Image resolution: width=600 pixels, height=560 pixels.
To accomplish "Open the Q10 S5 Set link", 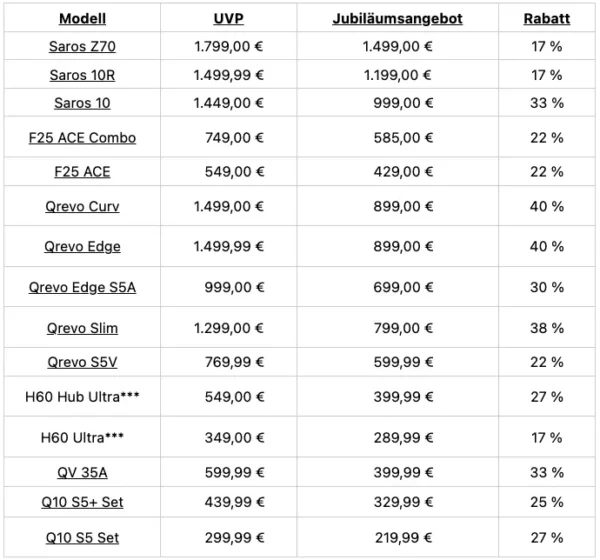I will coord(82,538).
